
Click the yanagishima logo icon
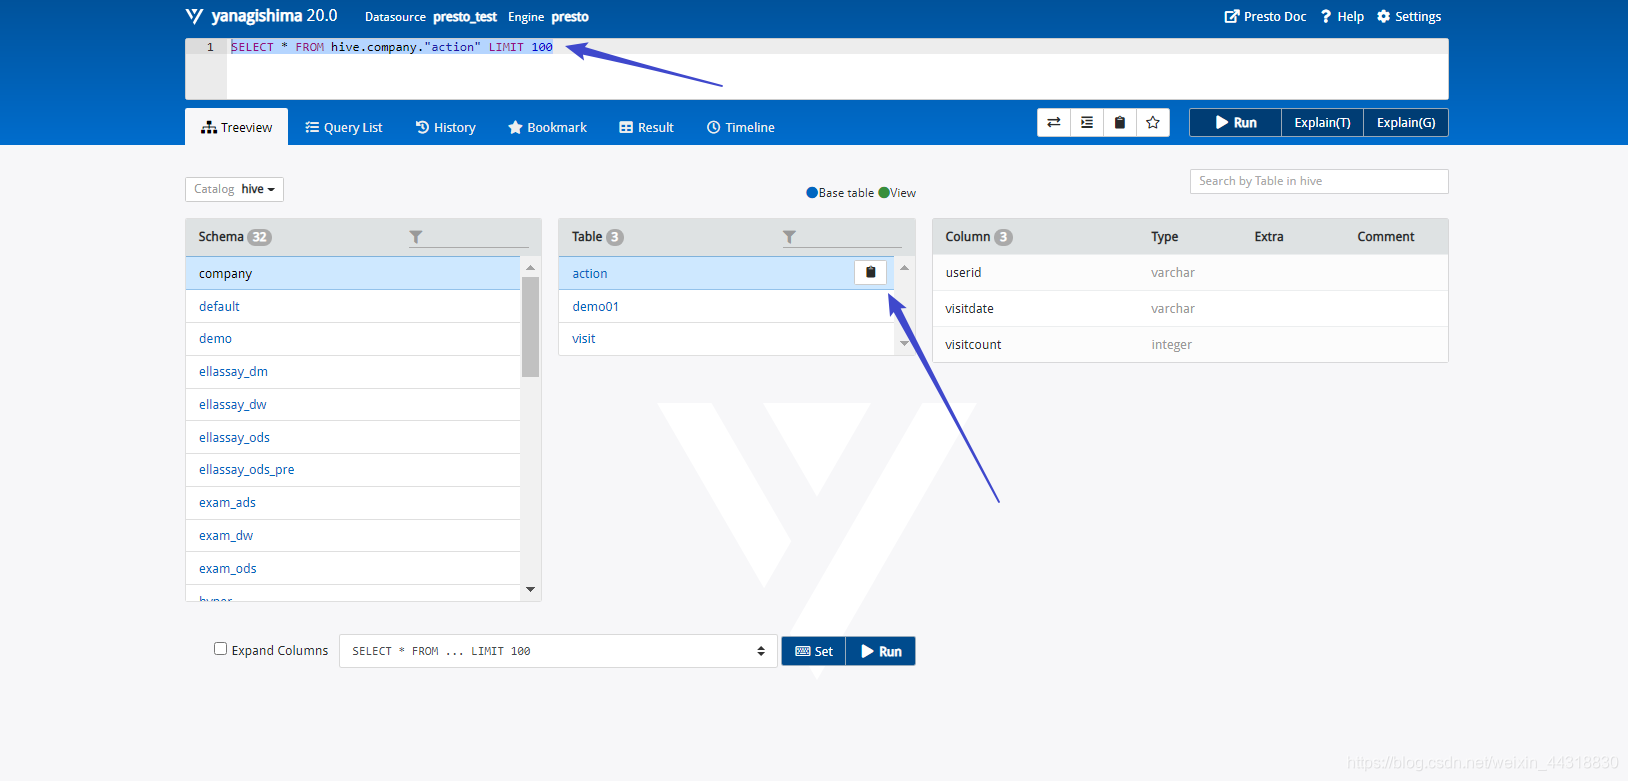point(194,16)
